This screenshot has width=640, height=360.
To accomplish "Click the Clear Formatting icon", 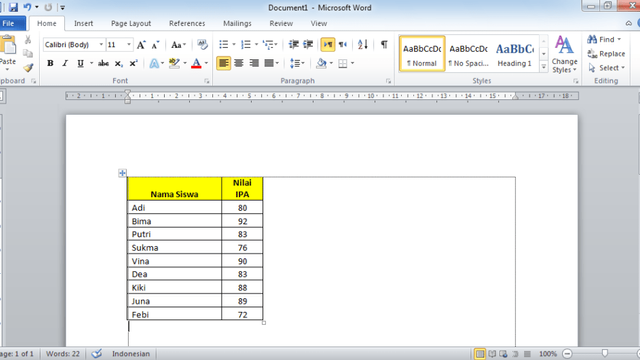I will coord(202,44).
